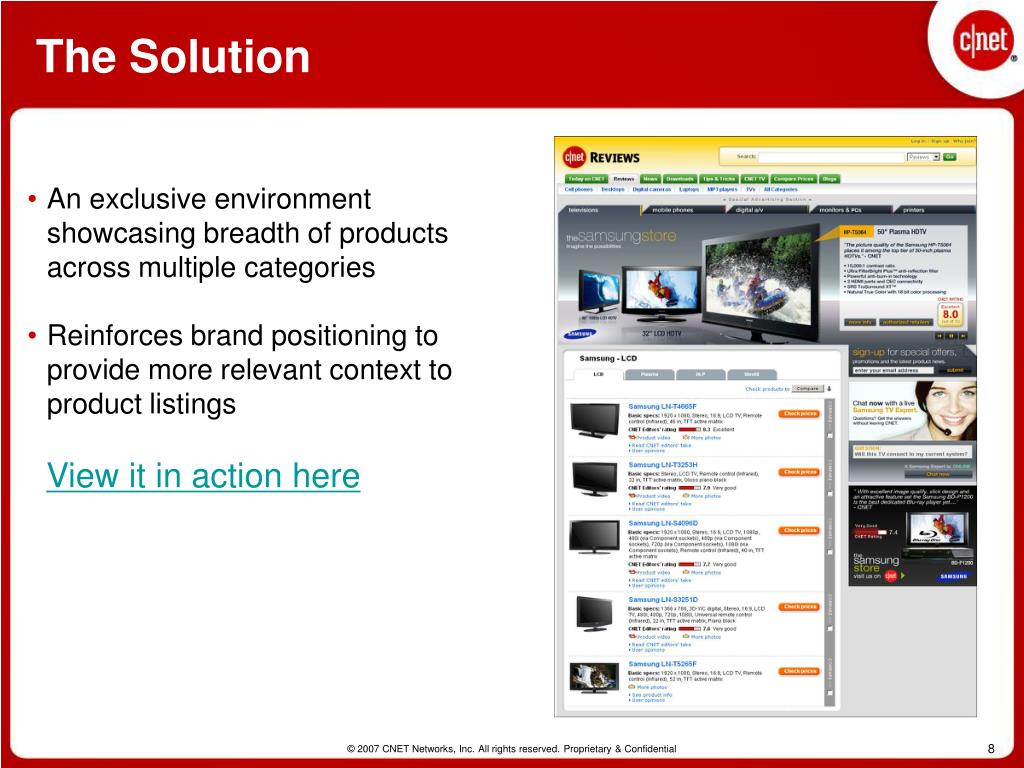Select the LCD product tab
The height and width of the screenshot is (768, 1024).
598,374
